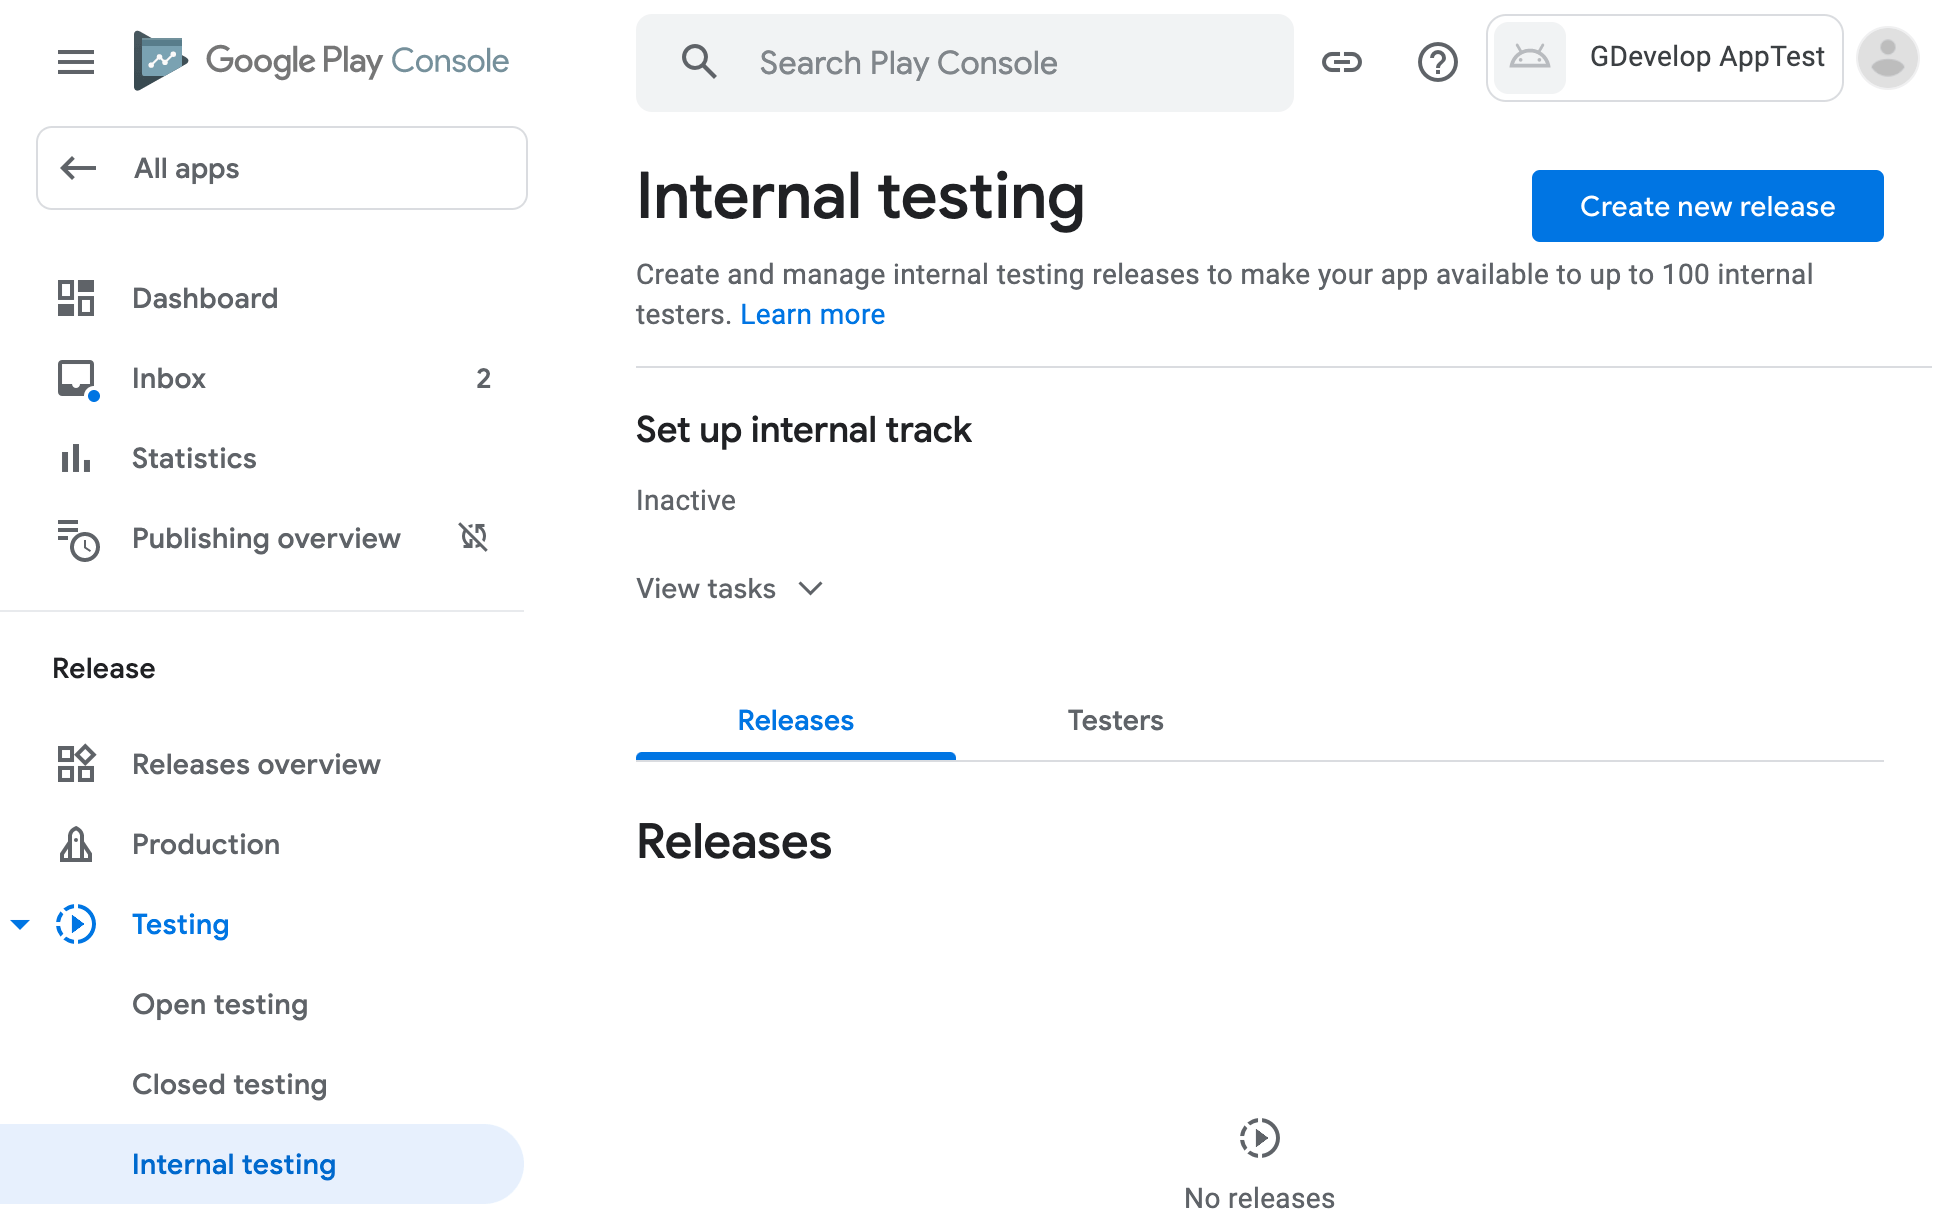Image resolution: width=1944 pixels, height=1226 pixels.
Task: Click Create new release button
Action: pyautogui.click(x=1707, y=206)
